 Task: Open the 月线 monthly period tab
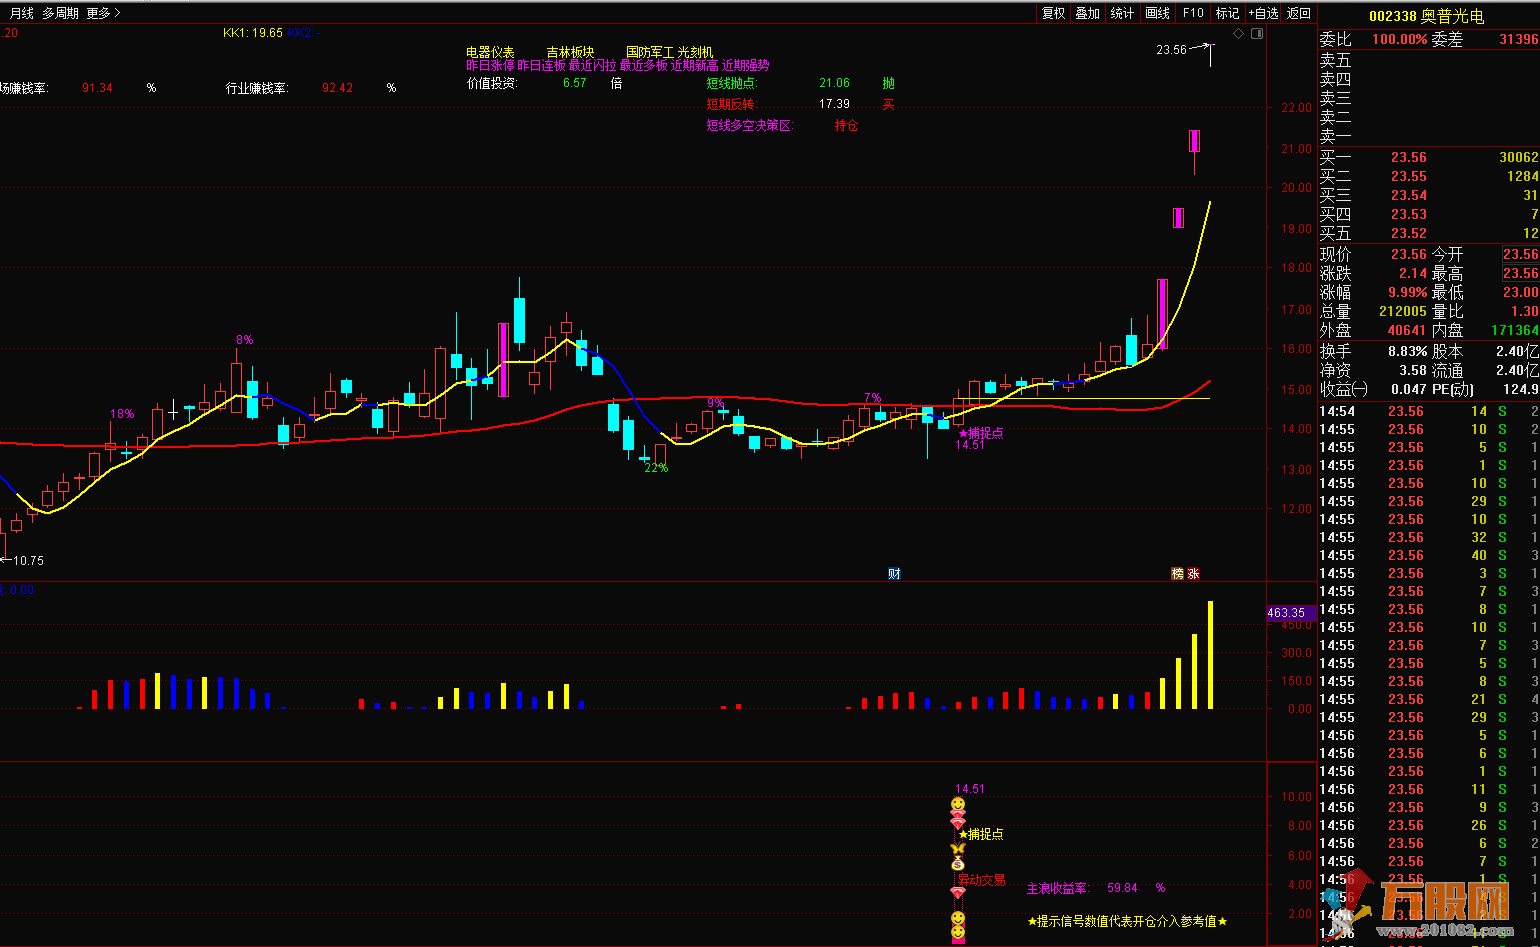click(21, 13)
